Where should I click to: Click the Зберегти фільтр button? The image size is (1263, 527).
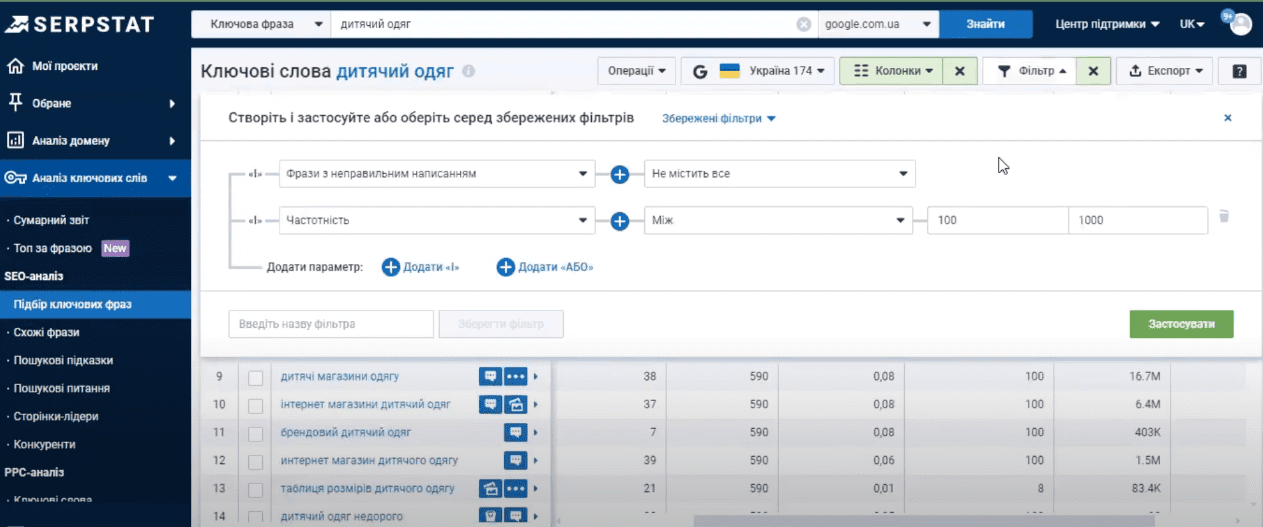tap(501, 324)
